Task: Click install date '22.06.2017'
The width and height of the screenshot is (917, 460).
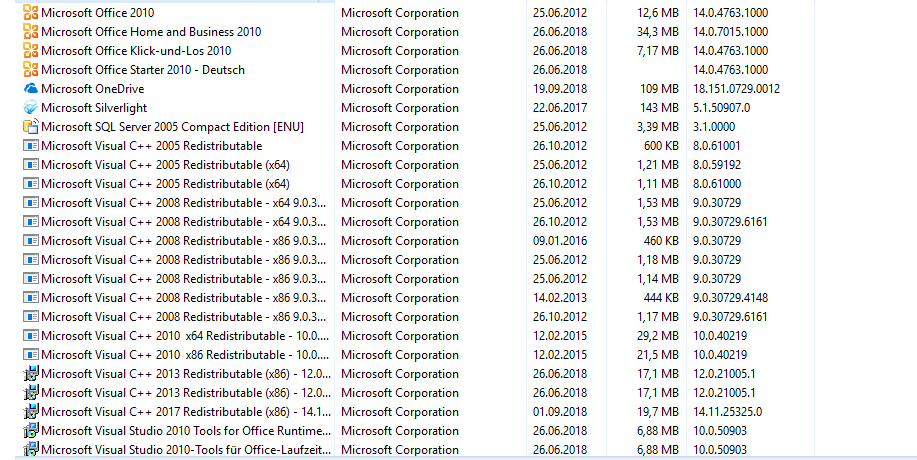Action: coord(560,108)
